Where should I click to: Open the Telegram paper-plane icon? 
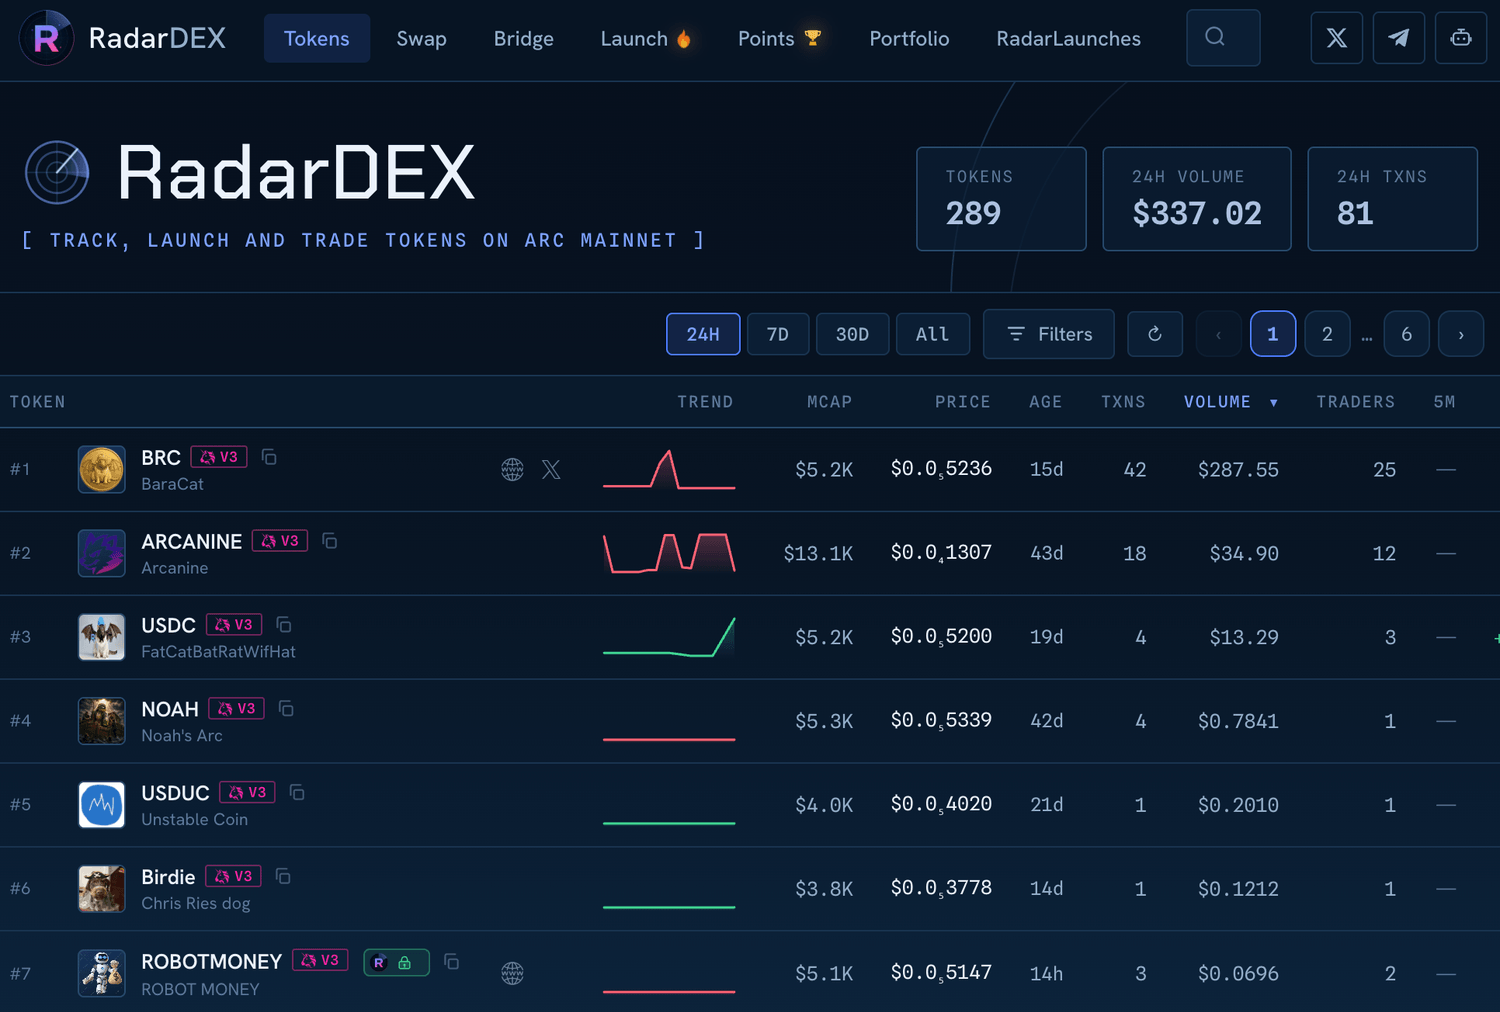click(x=1399, y=38)
